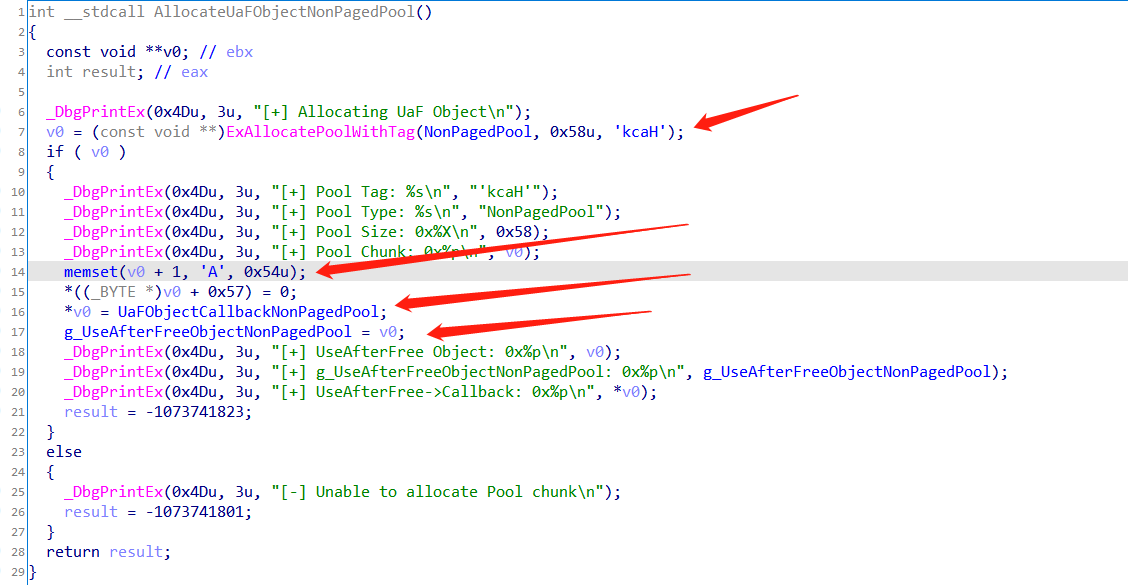Select the "[+] Allocating UaF Object\n" string
1128x585 pixels.
pos(383,112)
